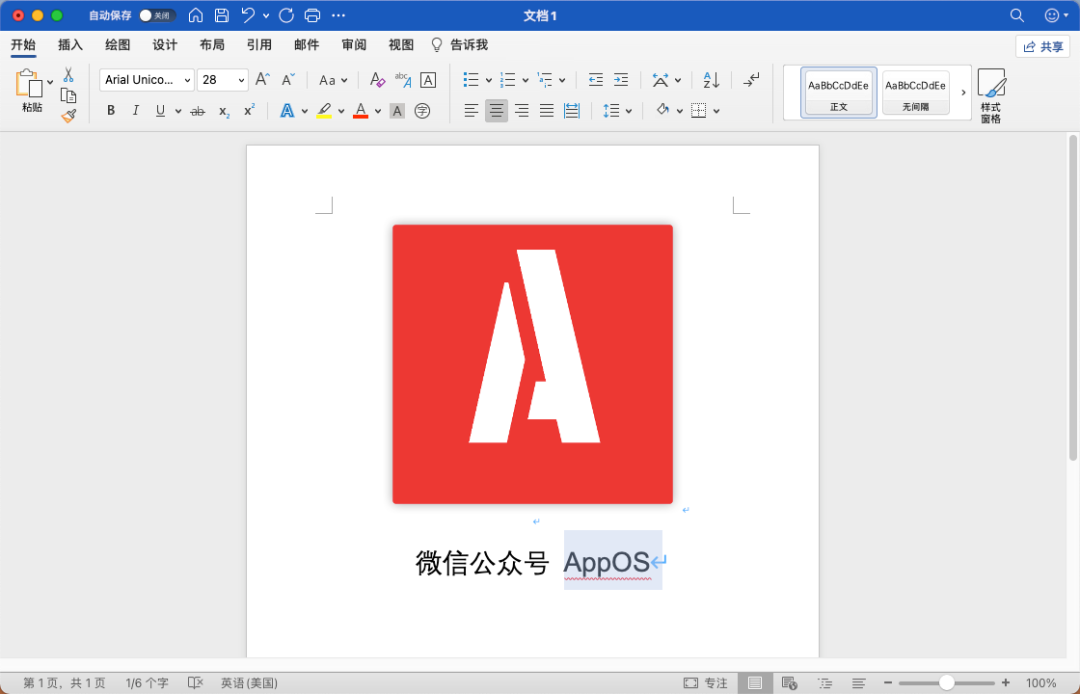Open the 样式窗格 styles pane
Image resolution: width=1080 pixels, height=694 pixels.
coord(991,96)
